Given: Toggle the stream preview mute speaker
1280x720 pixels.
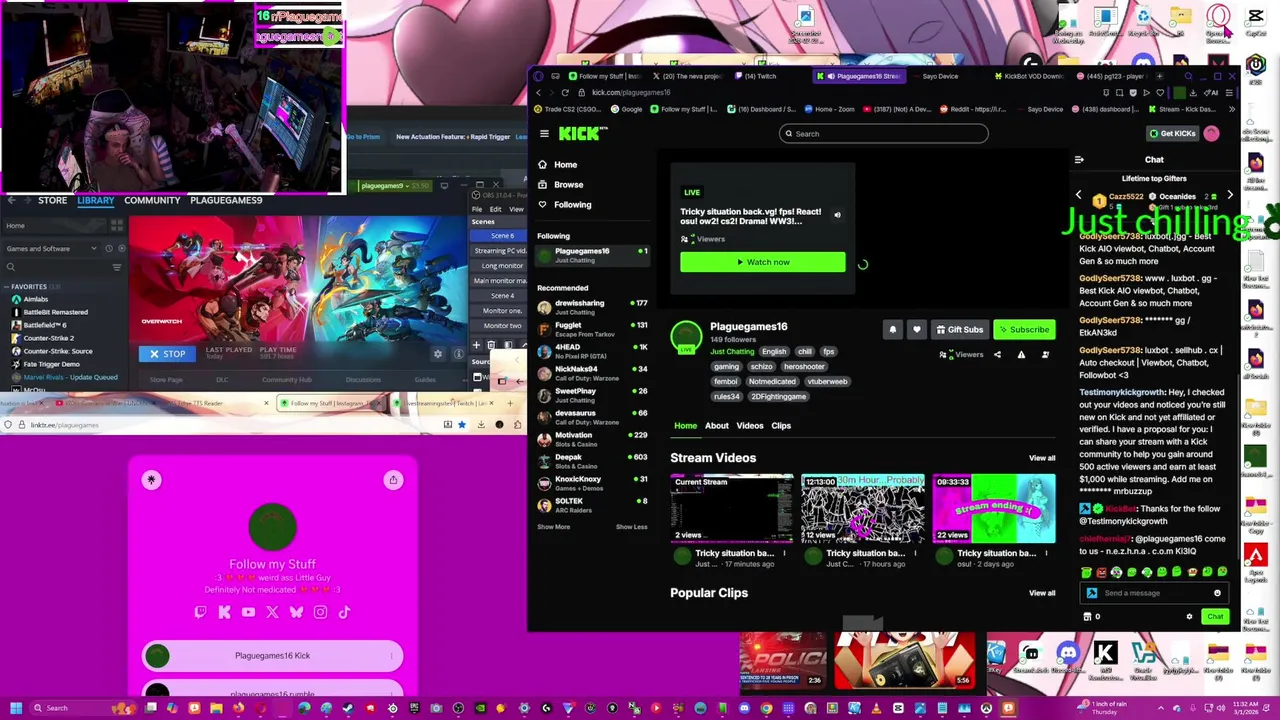Looking at the screenshot, I should 837,215.
